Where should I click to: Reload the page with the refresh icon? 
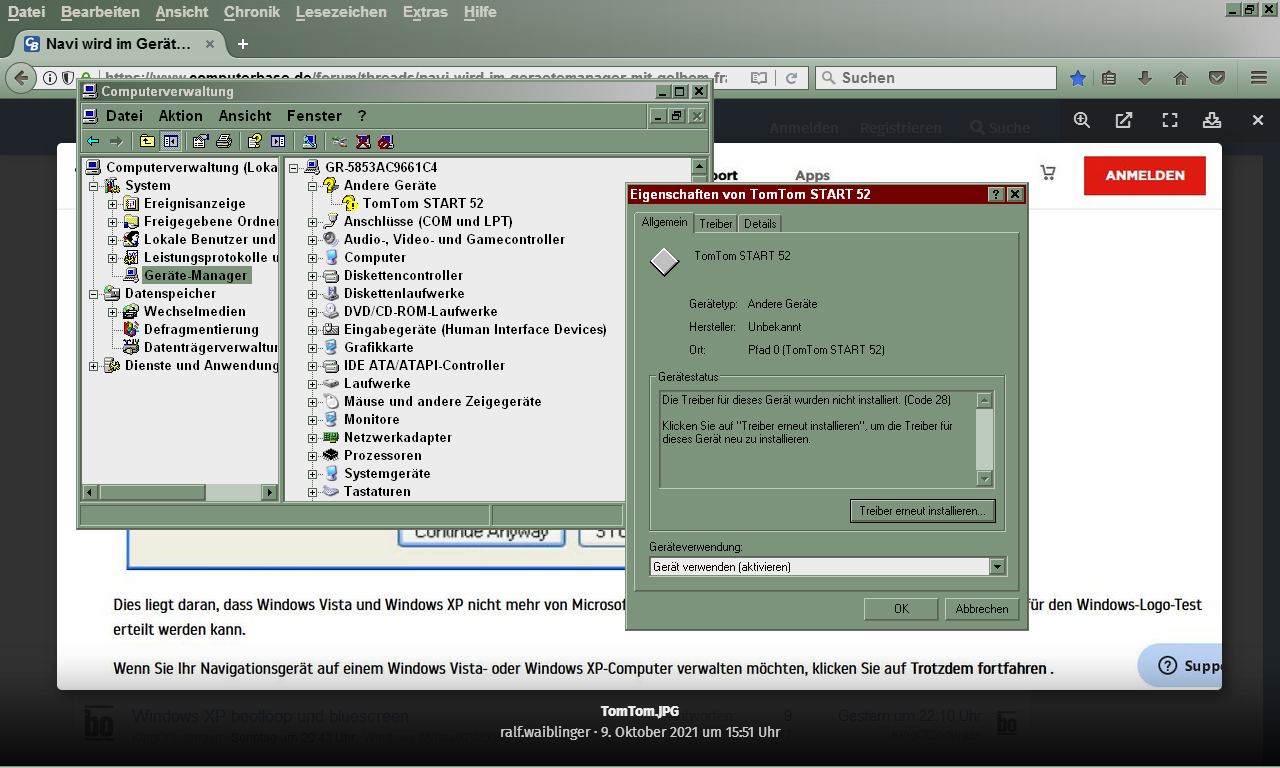[x=791, y=78]
